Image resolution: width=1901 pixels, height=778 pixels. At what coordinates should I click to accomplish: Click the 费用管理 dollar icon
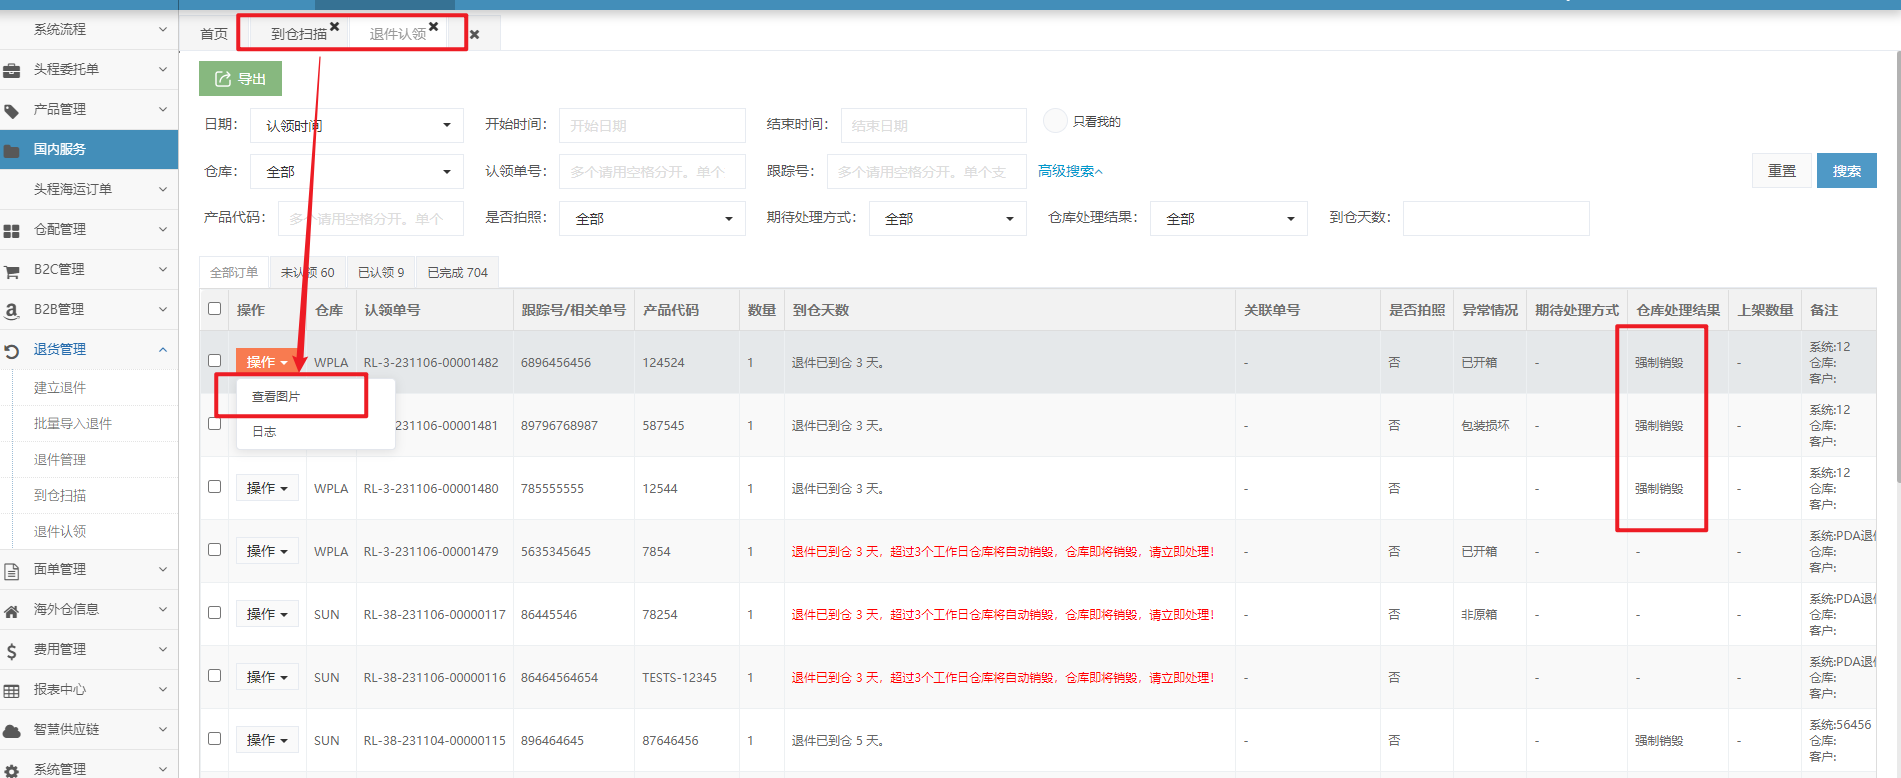pyautogui.click(x=12, y=650)
